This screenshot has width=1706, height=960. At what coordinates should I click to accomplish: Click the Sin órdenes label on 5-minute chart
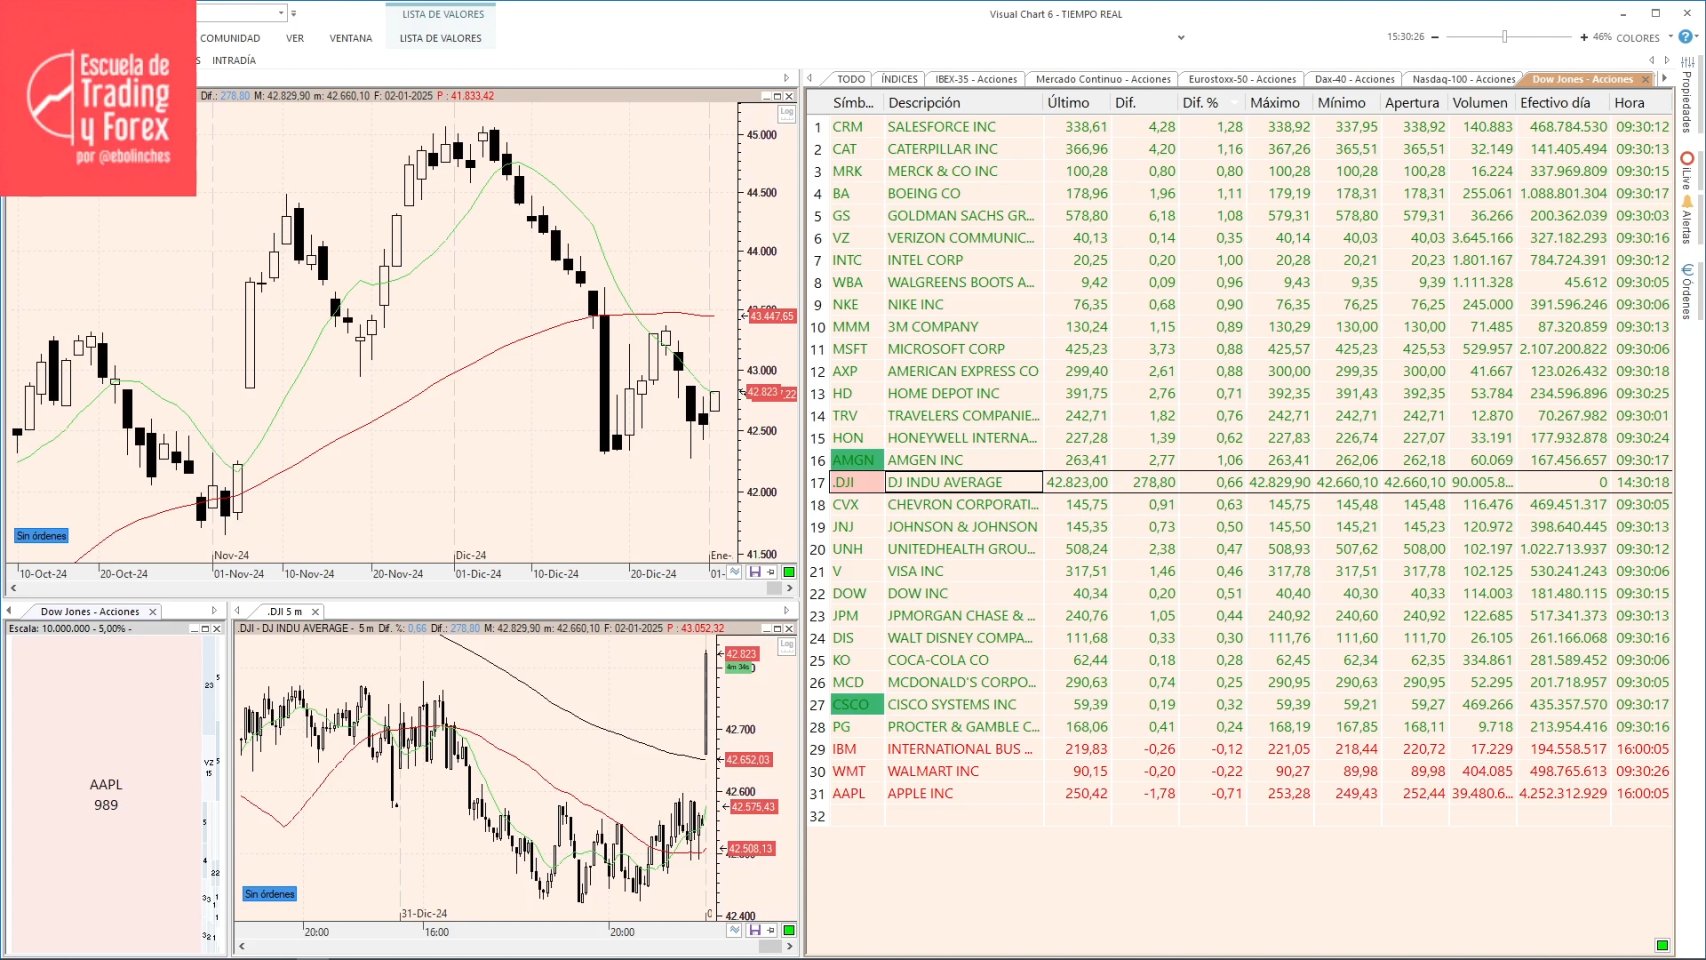(270, 894)
